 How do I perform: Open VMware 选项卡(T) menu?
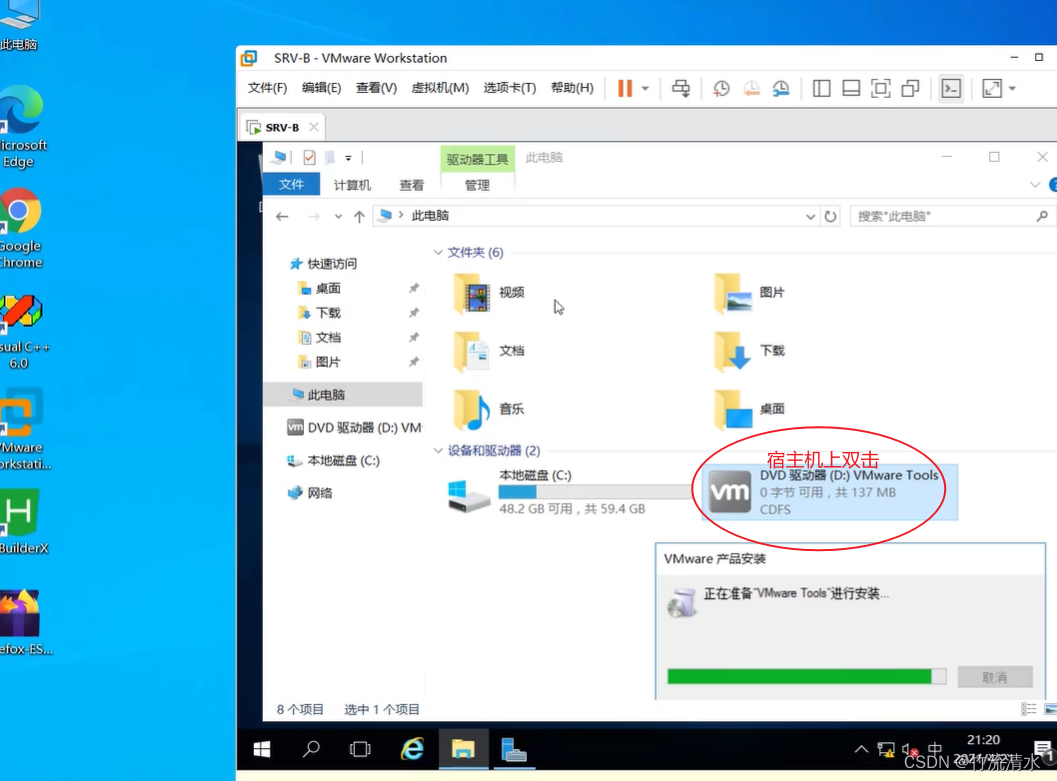510,88
